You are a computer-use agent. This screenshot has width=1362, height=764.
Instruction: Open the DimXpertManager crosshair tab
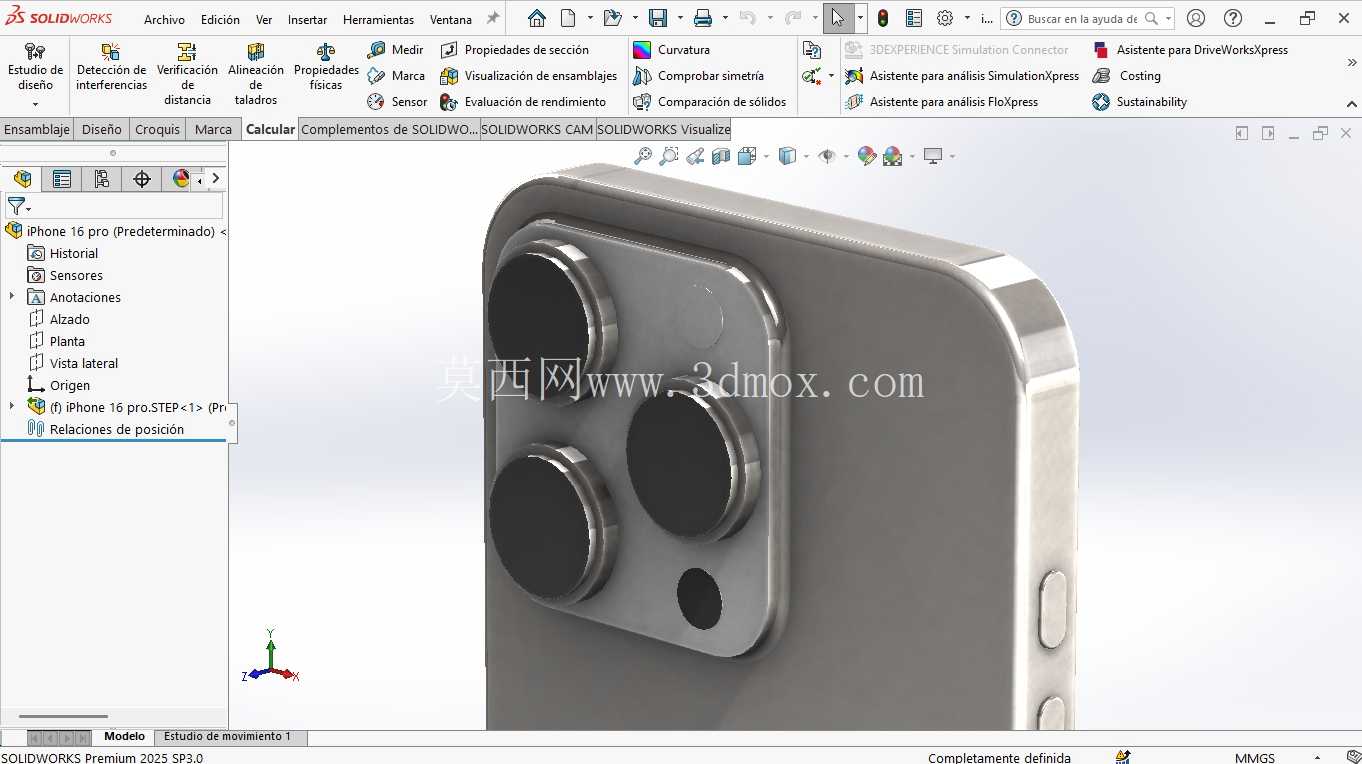pos(142,179)
